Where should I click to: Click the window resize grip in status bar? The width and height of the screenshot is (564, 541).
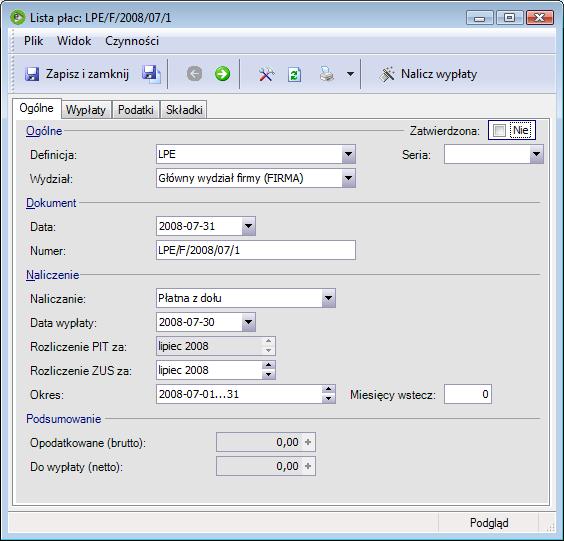pos(550,527)
